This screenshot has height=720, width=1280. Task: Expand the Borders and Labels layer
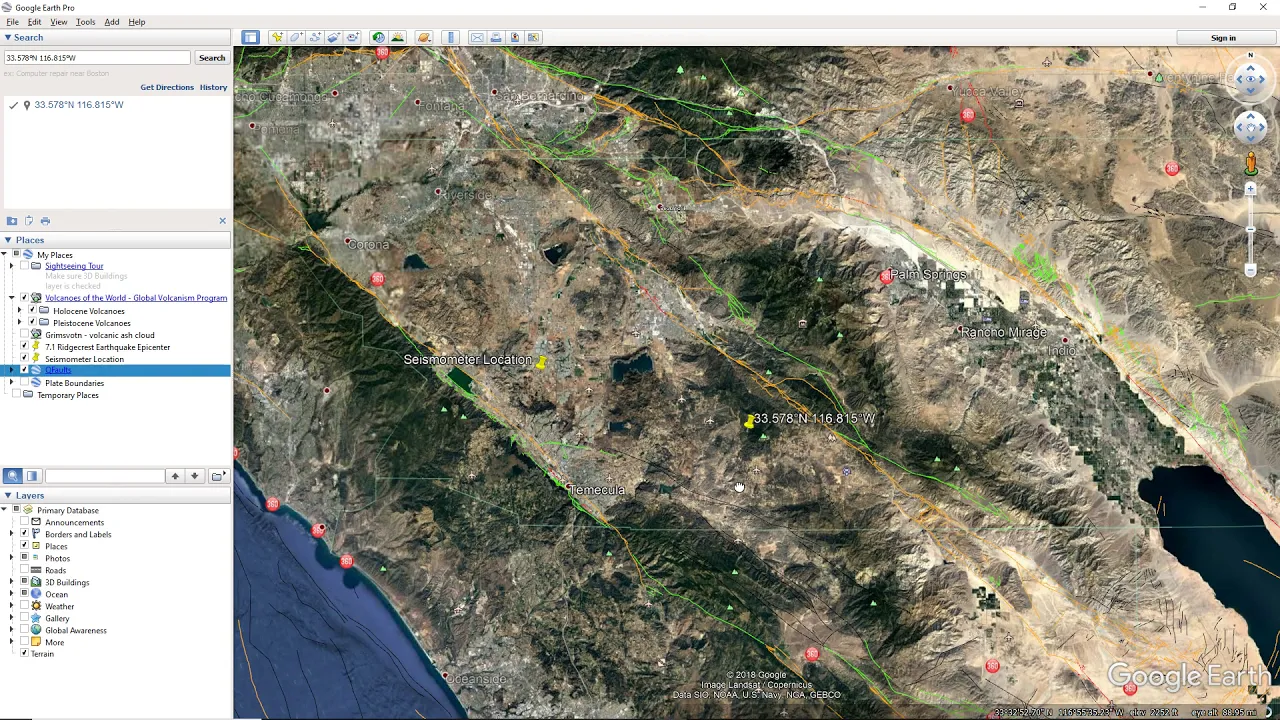click(x=12, y=534)
